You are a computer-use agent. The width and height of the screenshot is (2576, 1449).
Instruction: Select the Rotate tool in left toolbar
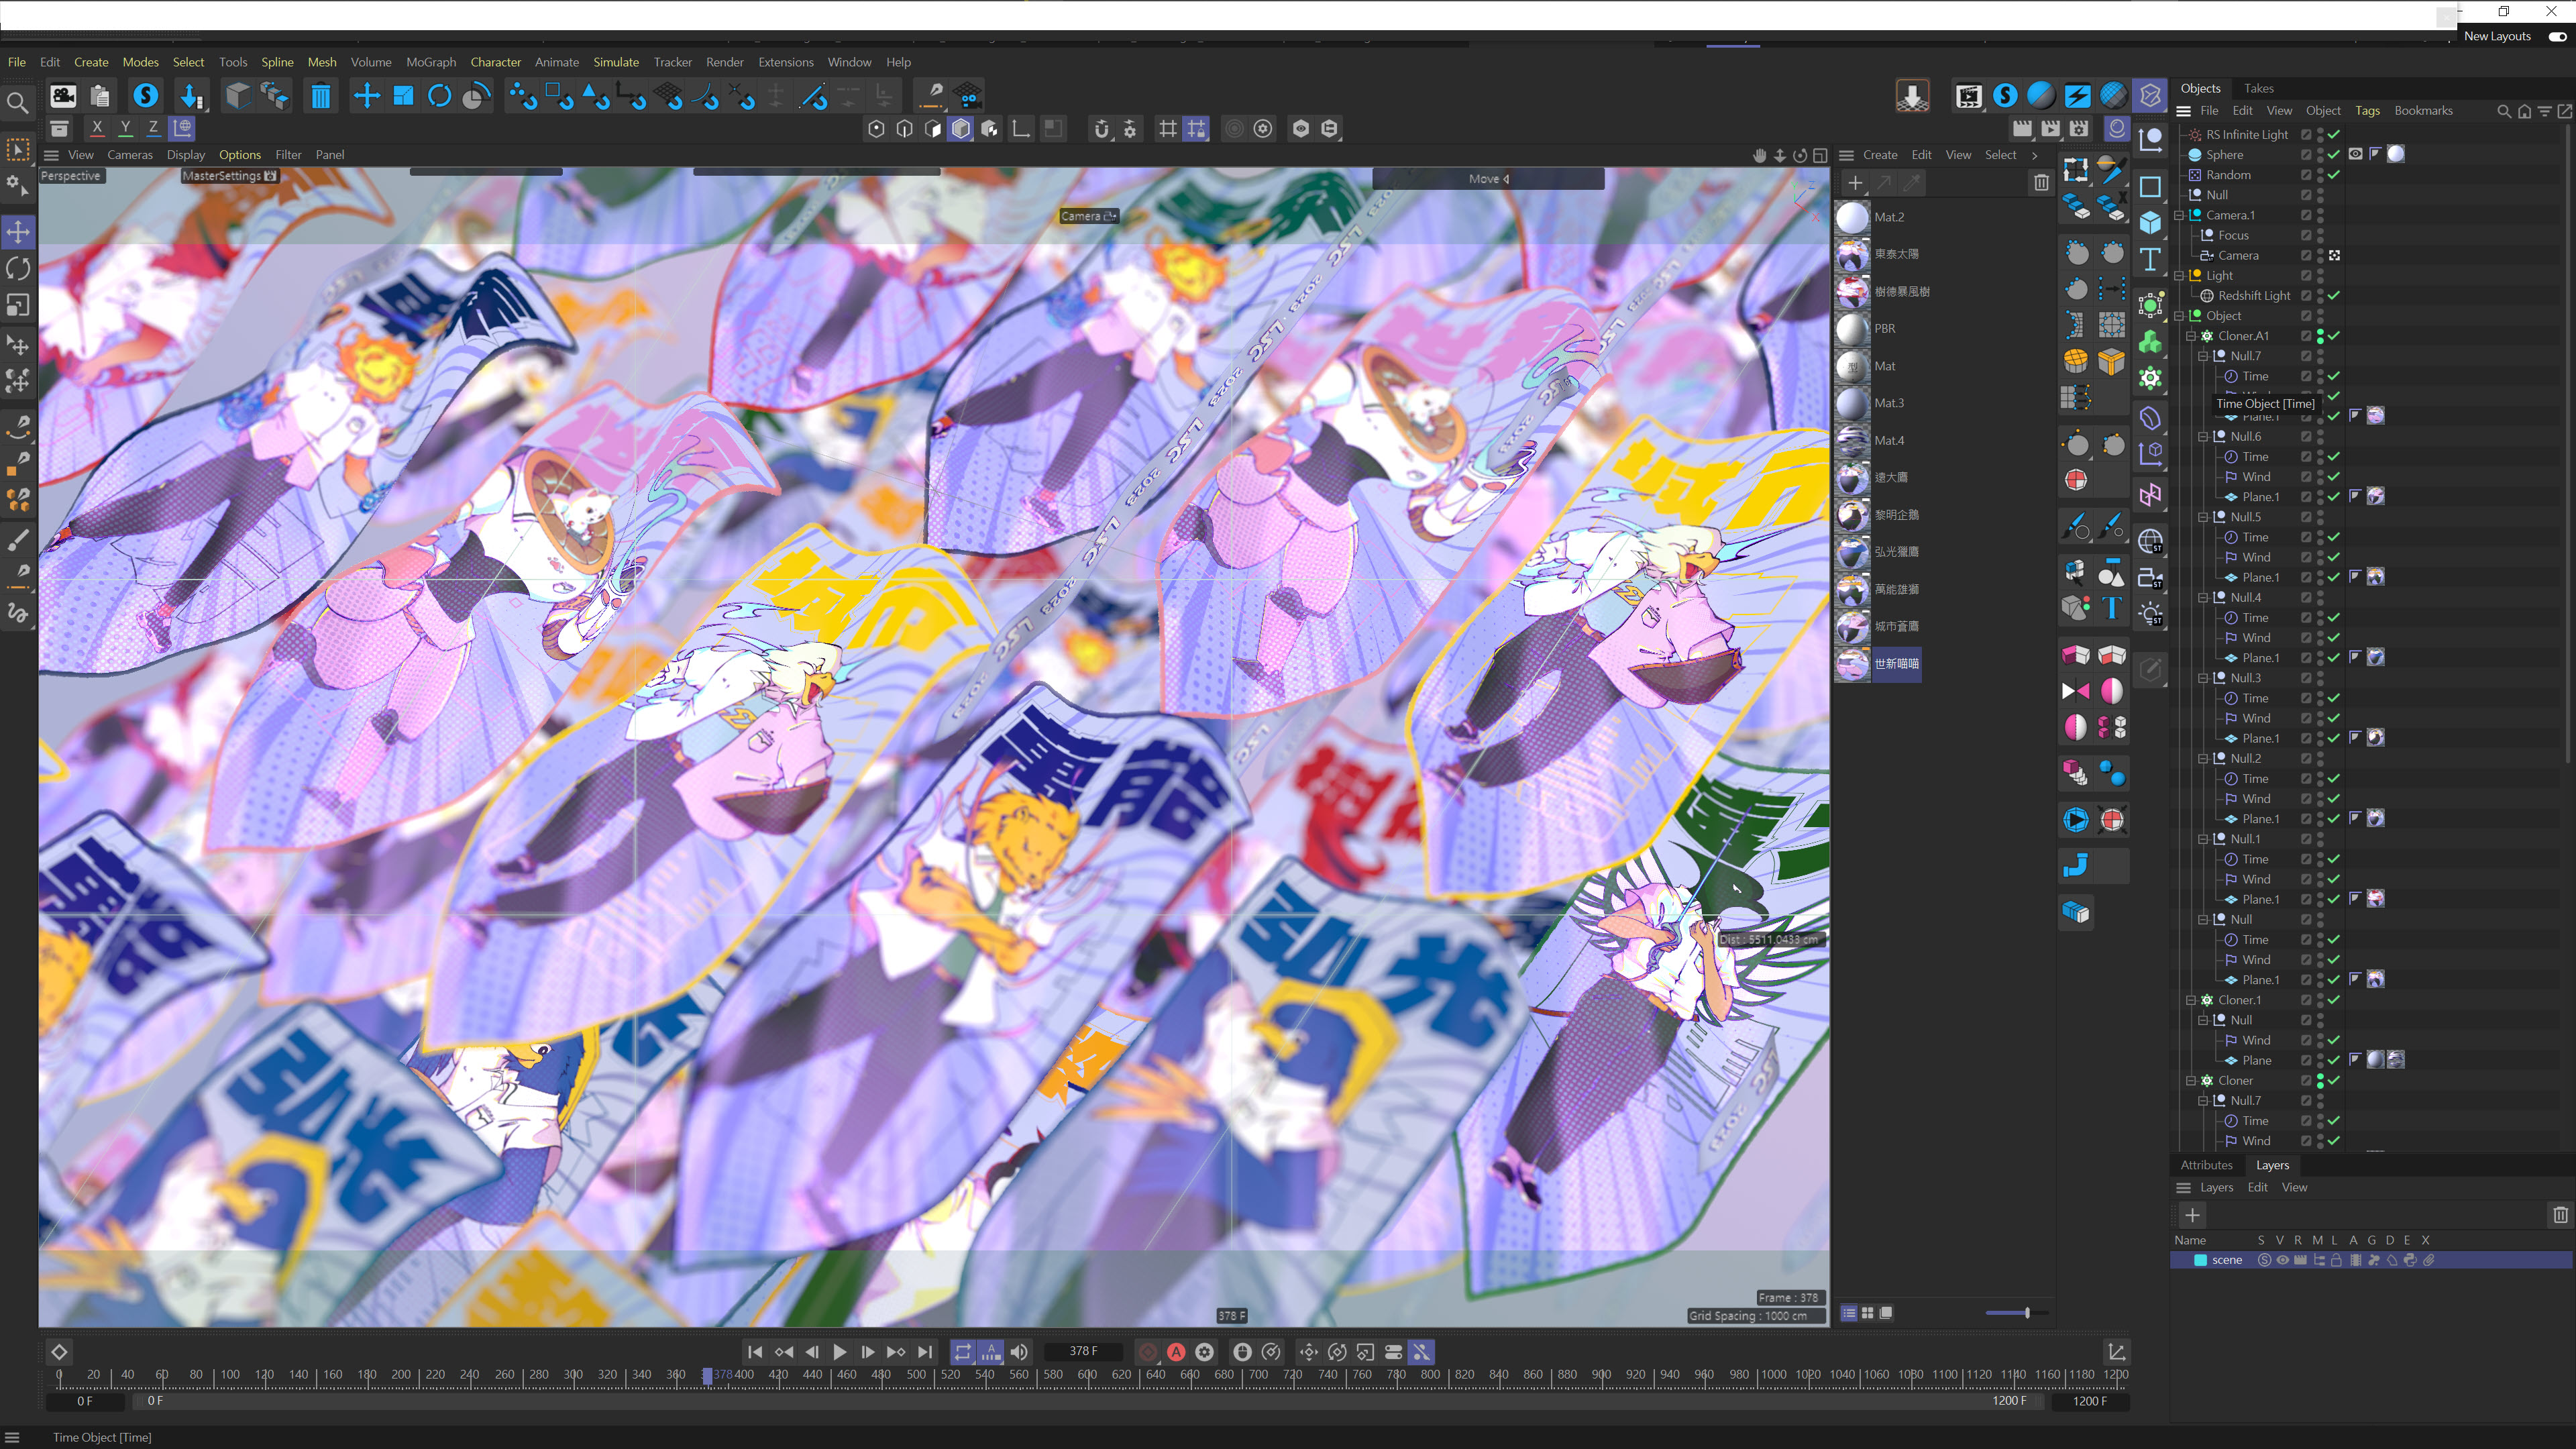tap(18, 268)
